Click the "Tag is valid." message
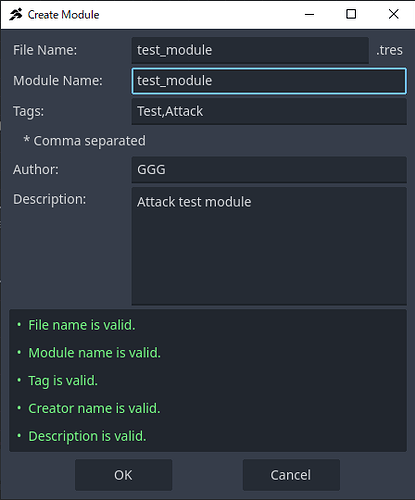 [x=63, y=381]
